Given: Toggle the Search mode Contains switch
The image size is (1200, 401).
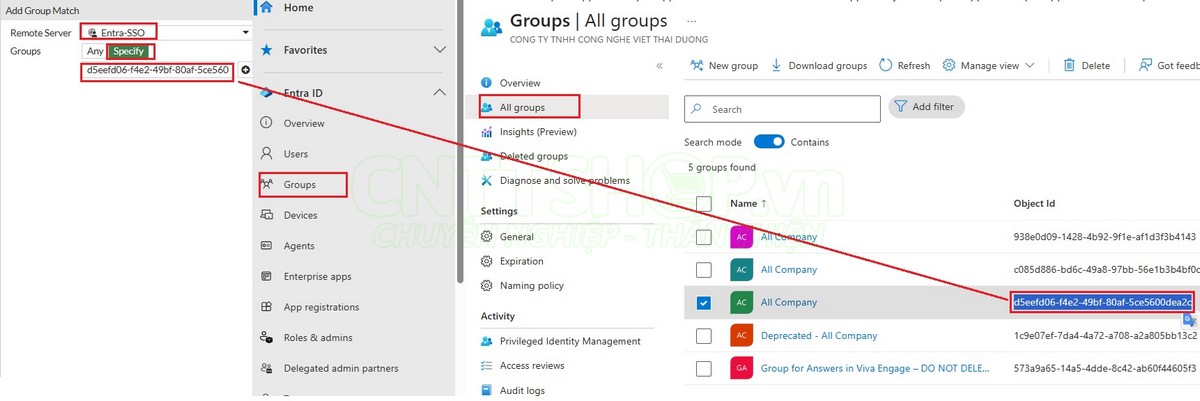Looking at the screenshot, I should point(769,142).
